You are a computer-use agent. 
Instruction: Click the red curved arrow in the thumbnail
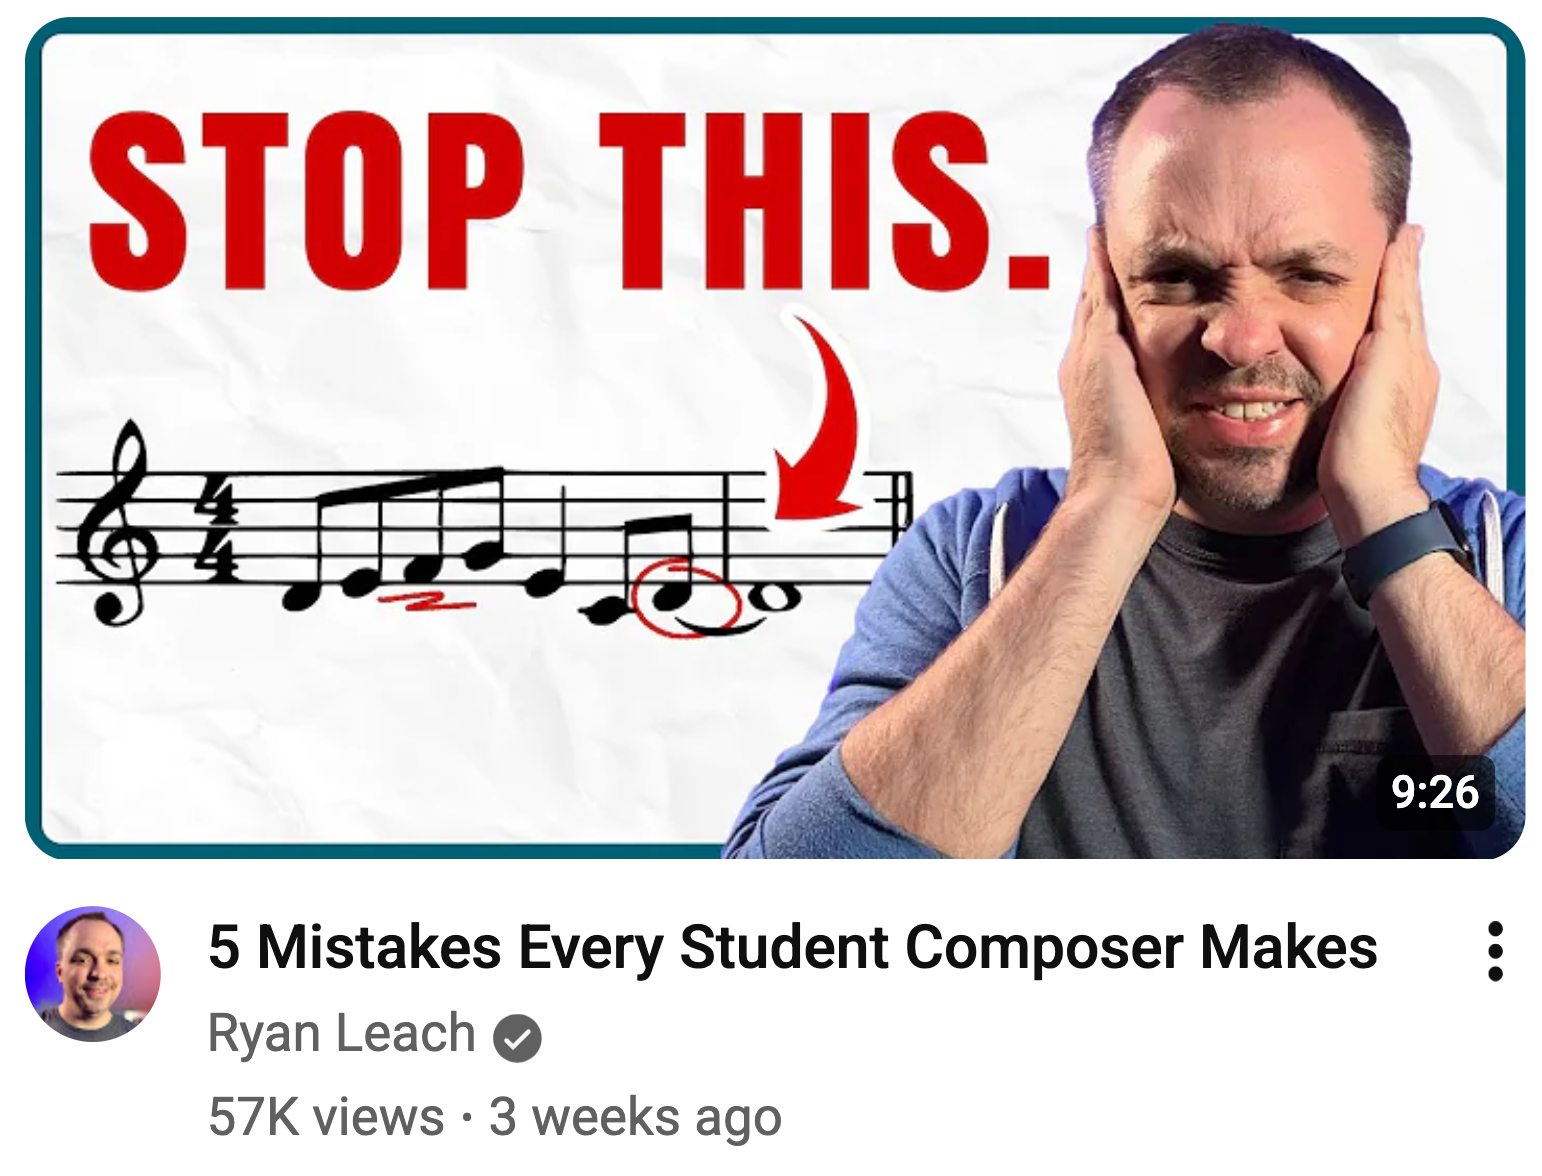(x=817, y=420)
